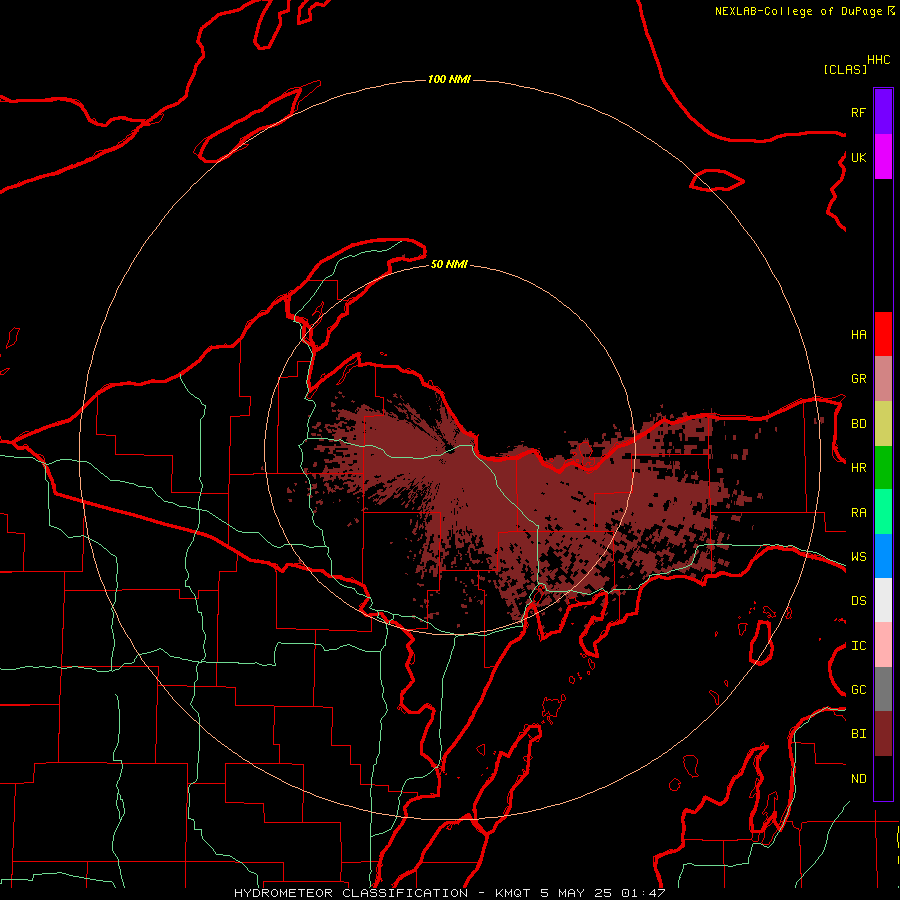Click the 'ND' legend label

click(859, 778)
